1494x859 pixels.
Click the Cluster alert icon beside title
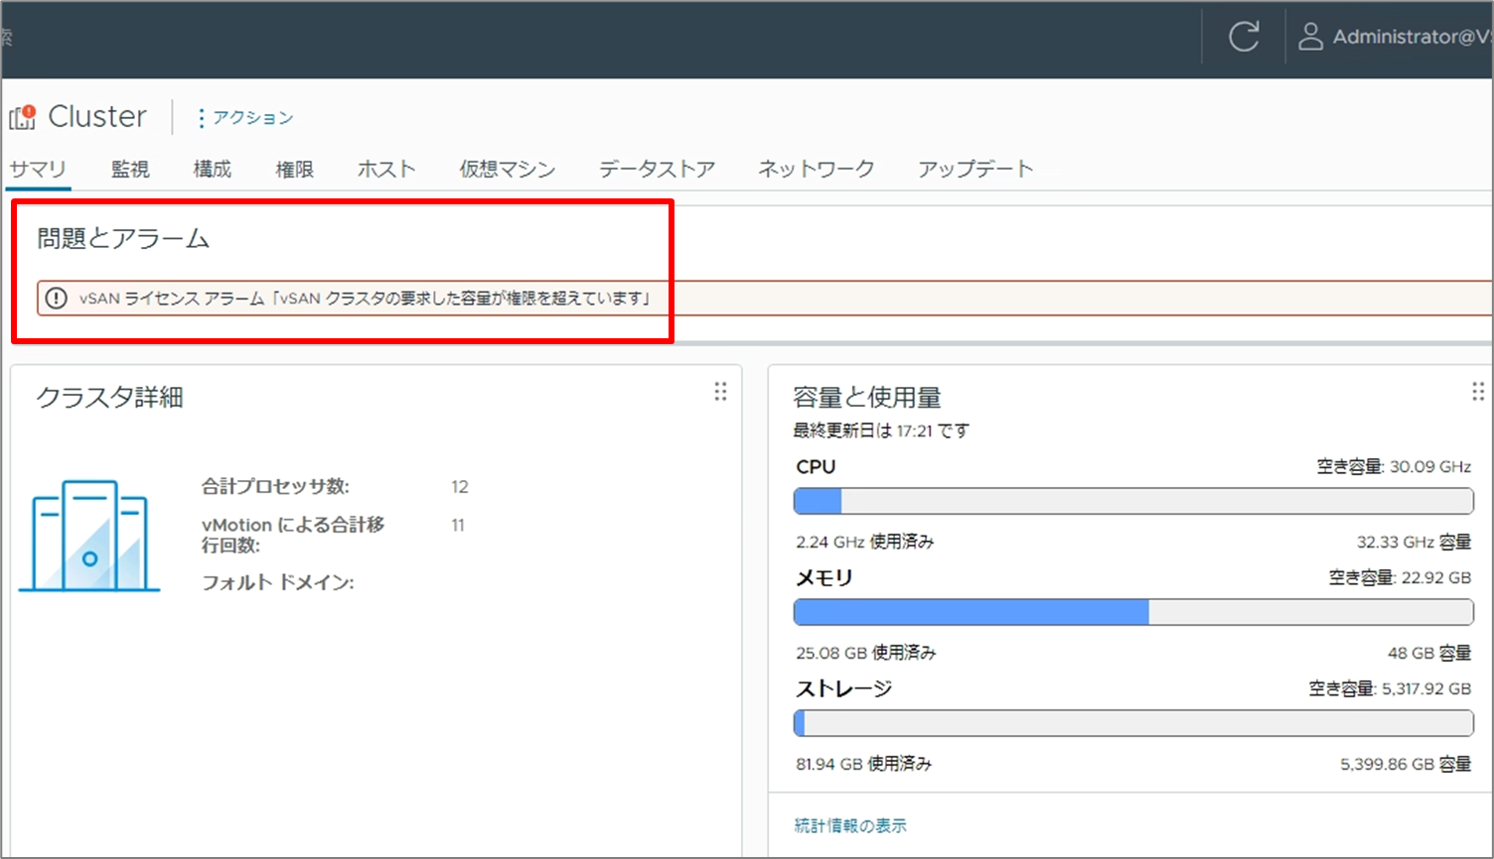(22, 117)
